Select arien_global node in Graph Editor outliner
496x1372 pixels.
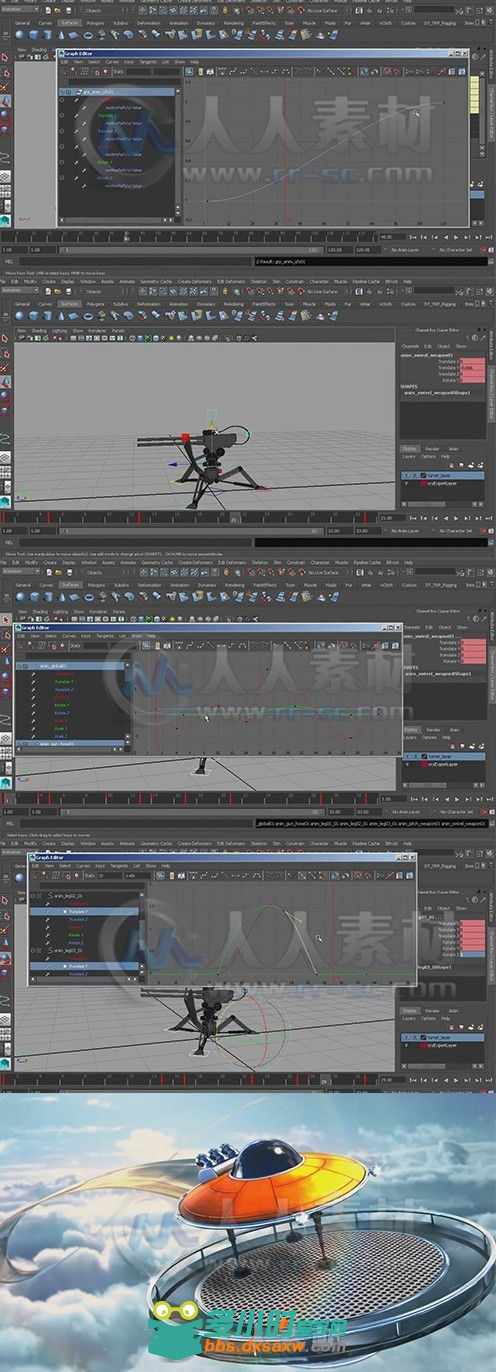[x=70, y=666]
